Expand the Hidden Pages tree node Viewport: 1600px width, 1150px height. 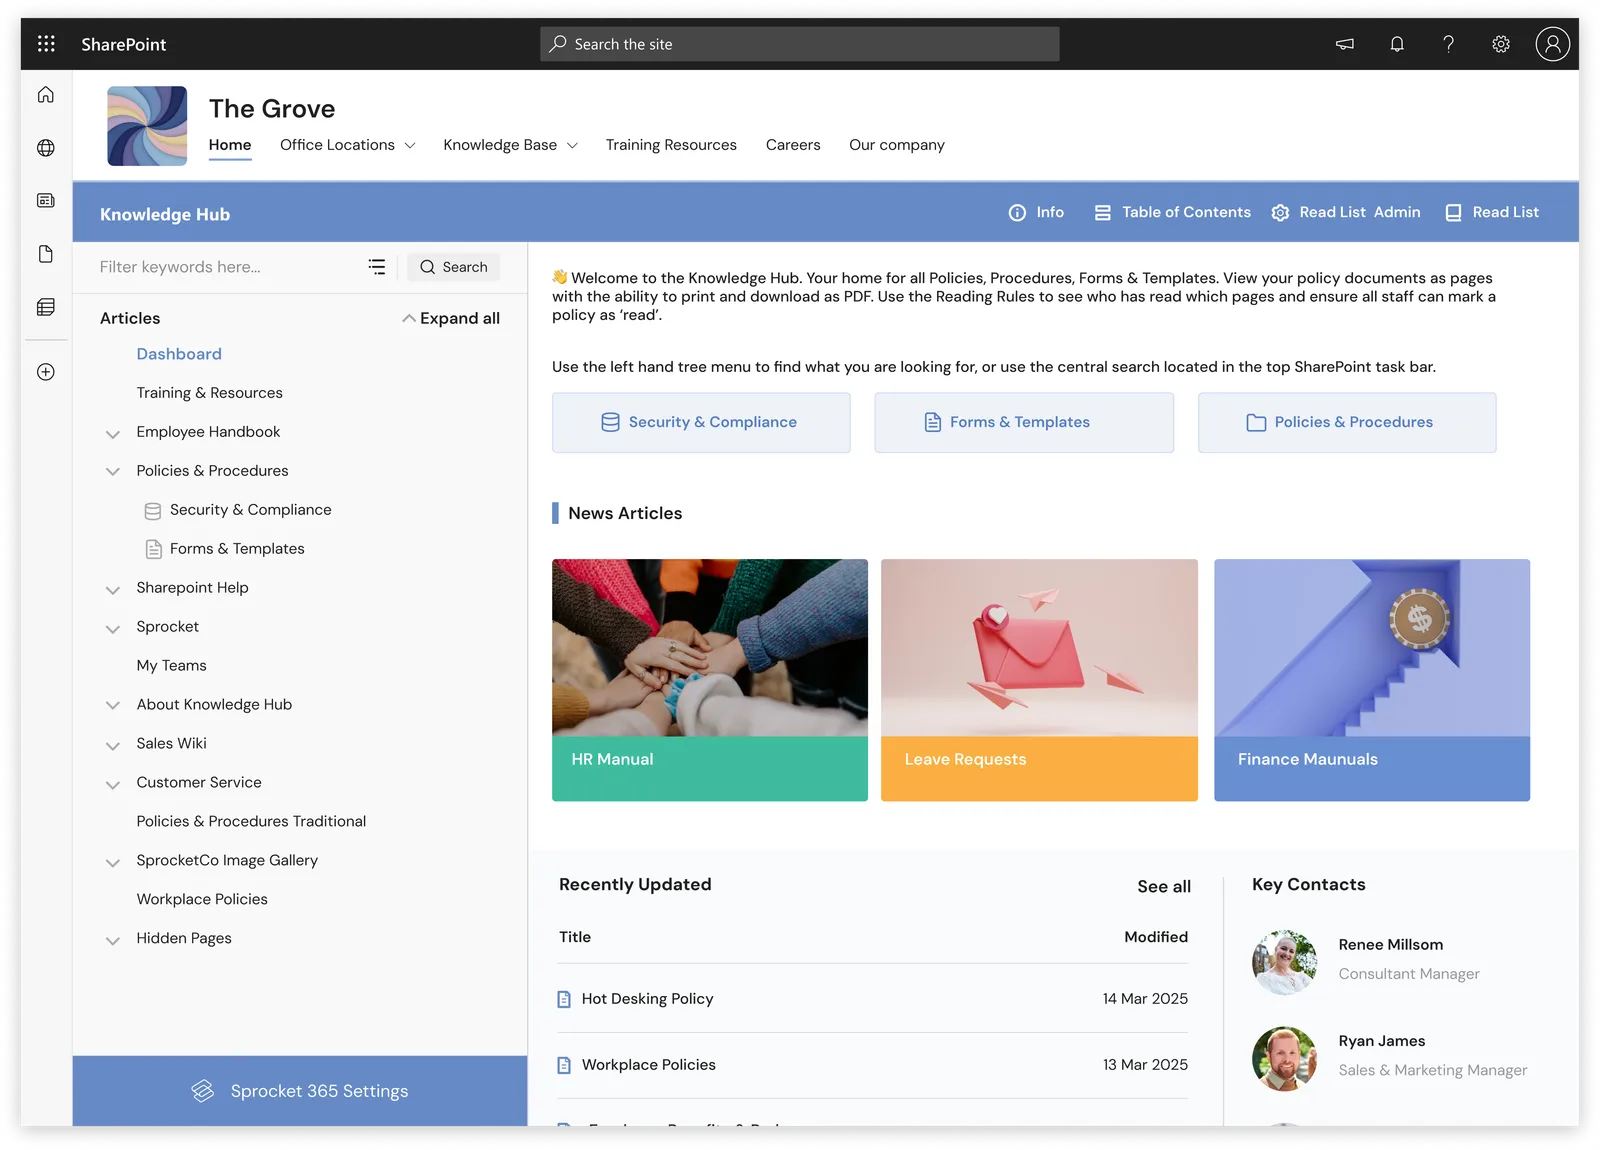point(113,940)
